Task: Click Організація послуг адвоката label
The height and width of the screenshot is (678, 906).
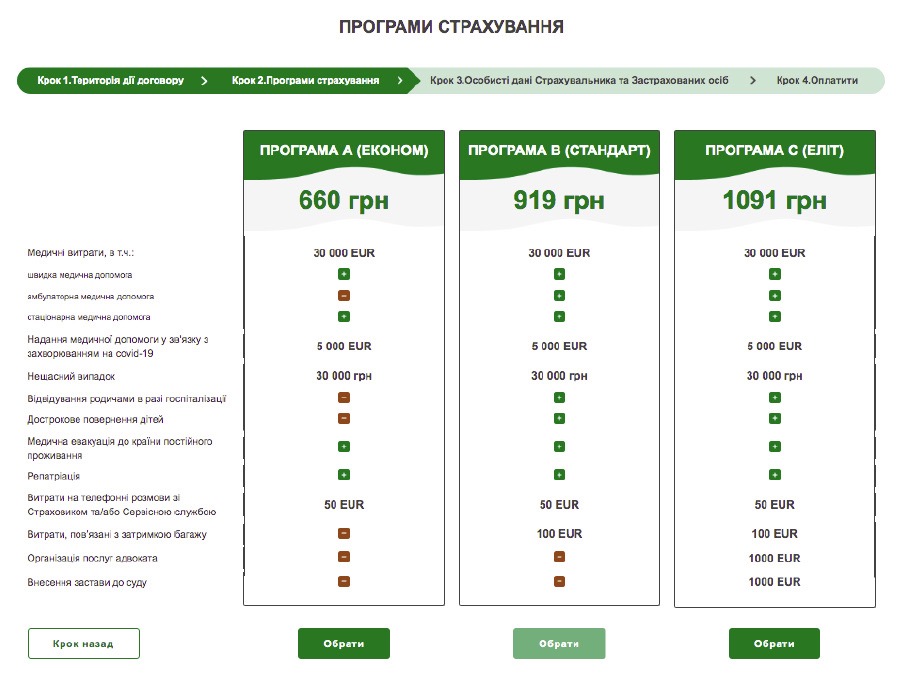Action: pos(92,558)
